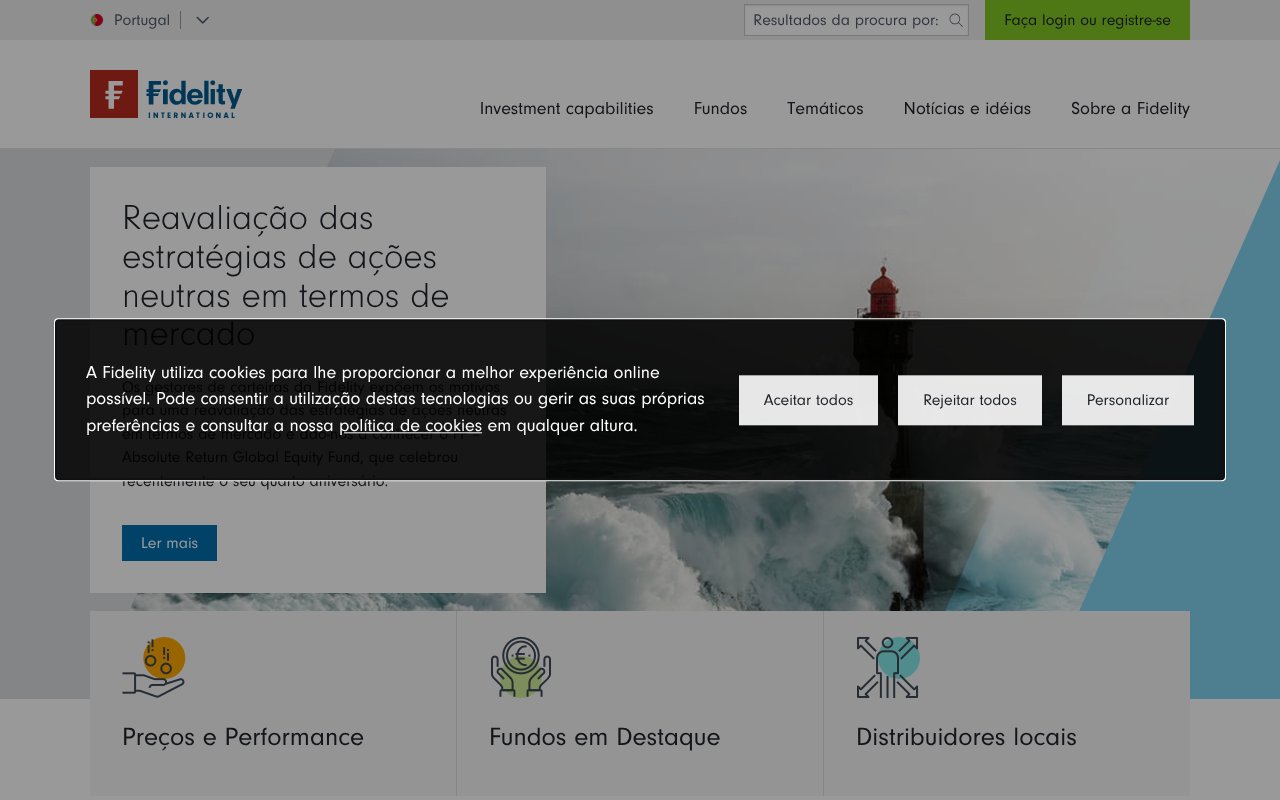This screenshot has height=800, width=1280.
Task: Open the Temáticos navigation menu
Action: [x=825, y=109]
